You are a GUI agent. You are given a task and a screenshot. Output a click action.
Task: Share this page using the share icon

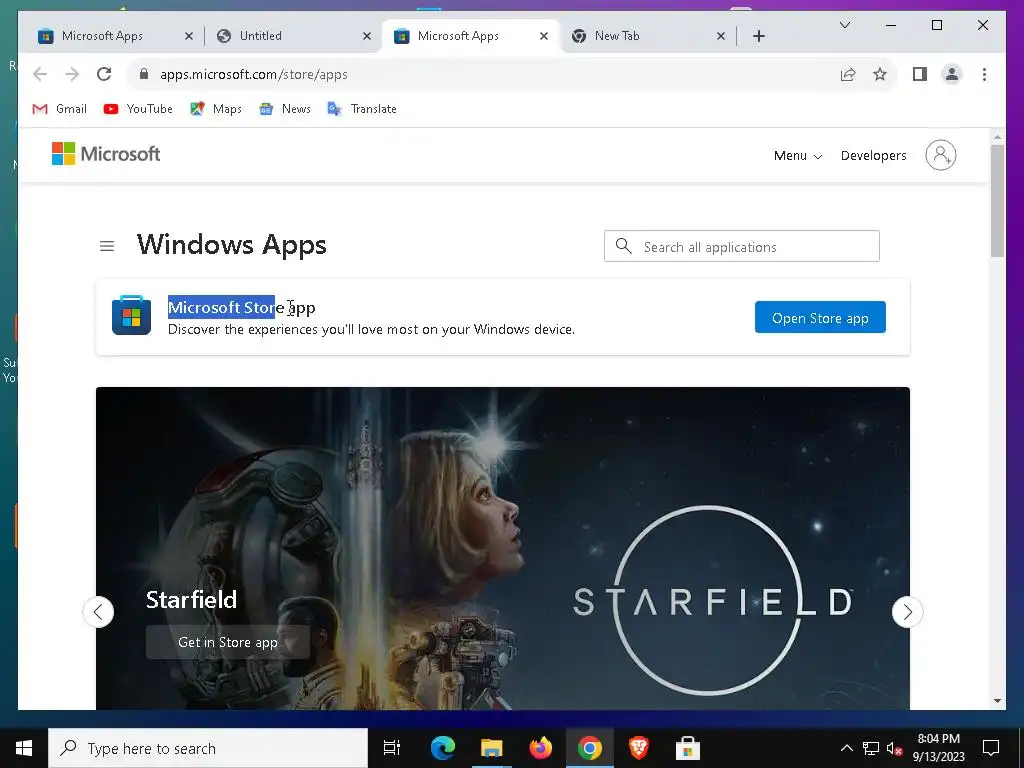848,74
